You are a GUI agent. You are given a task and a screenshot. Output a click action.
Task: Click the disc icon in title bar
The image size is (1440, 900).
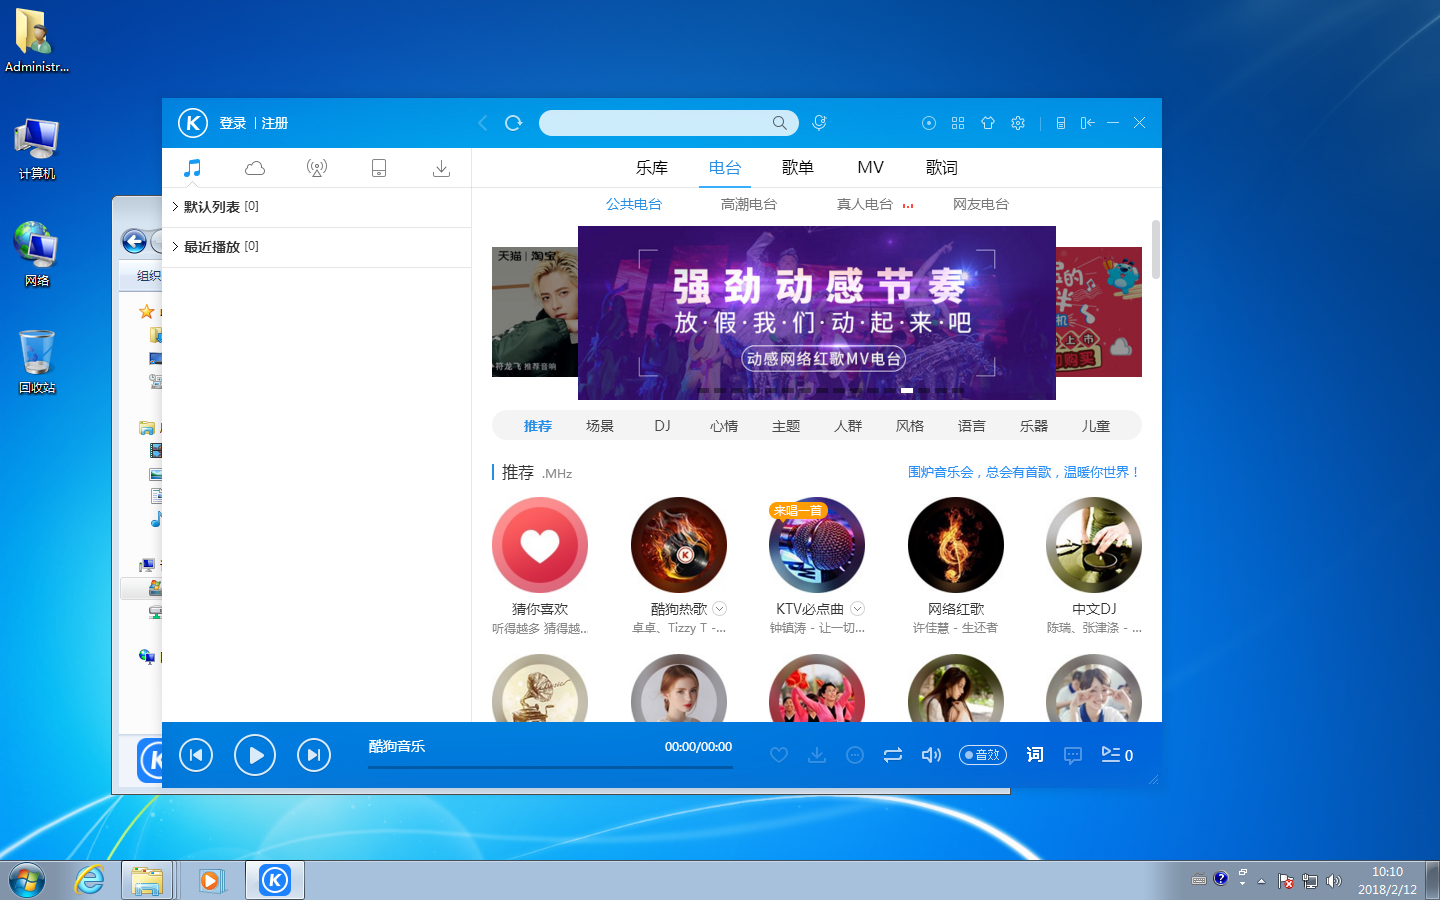[x=929, y=123]
